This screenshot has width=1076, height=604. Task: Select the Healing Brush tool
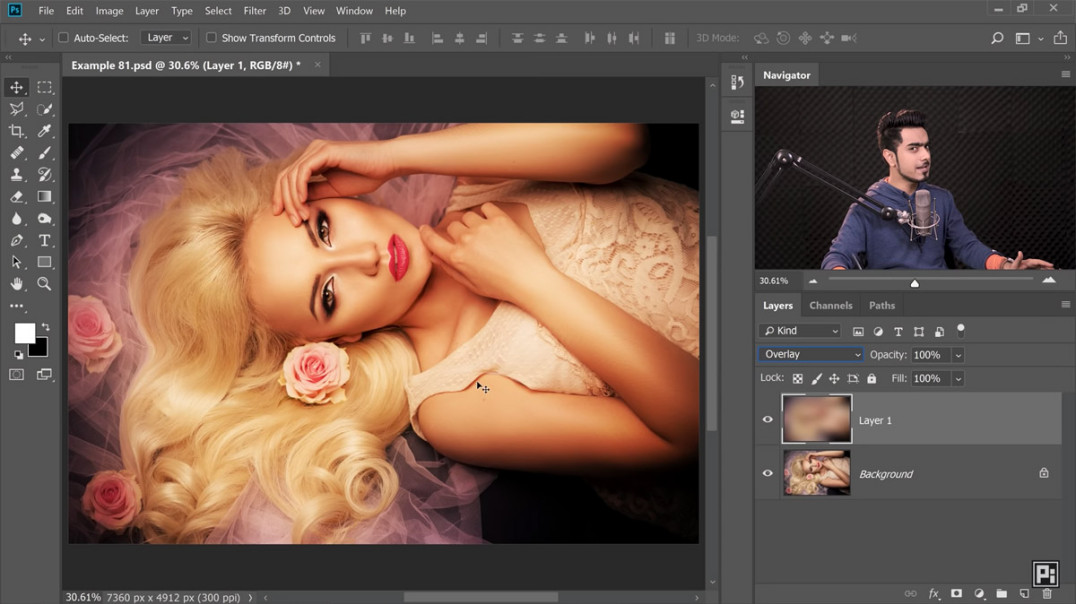click(16, 153)
